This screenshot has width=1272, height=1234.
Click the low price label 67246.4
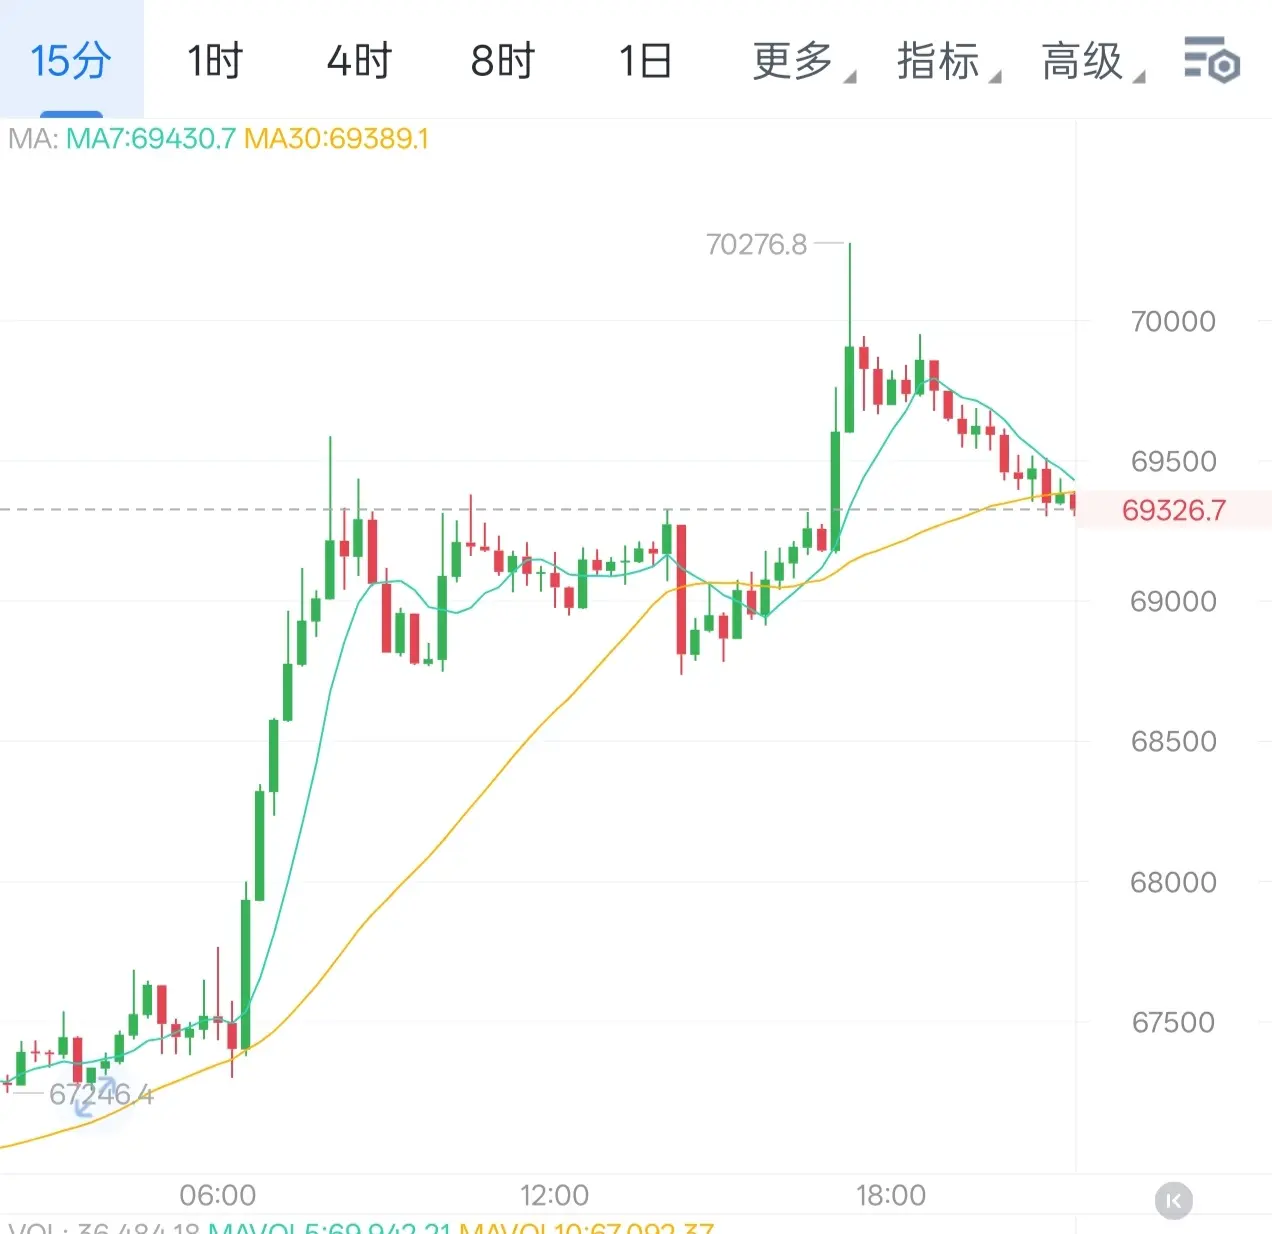101,1094
